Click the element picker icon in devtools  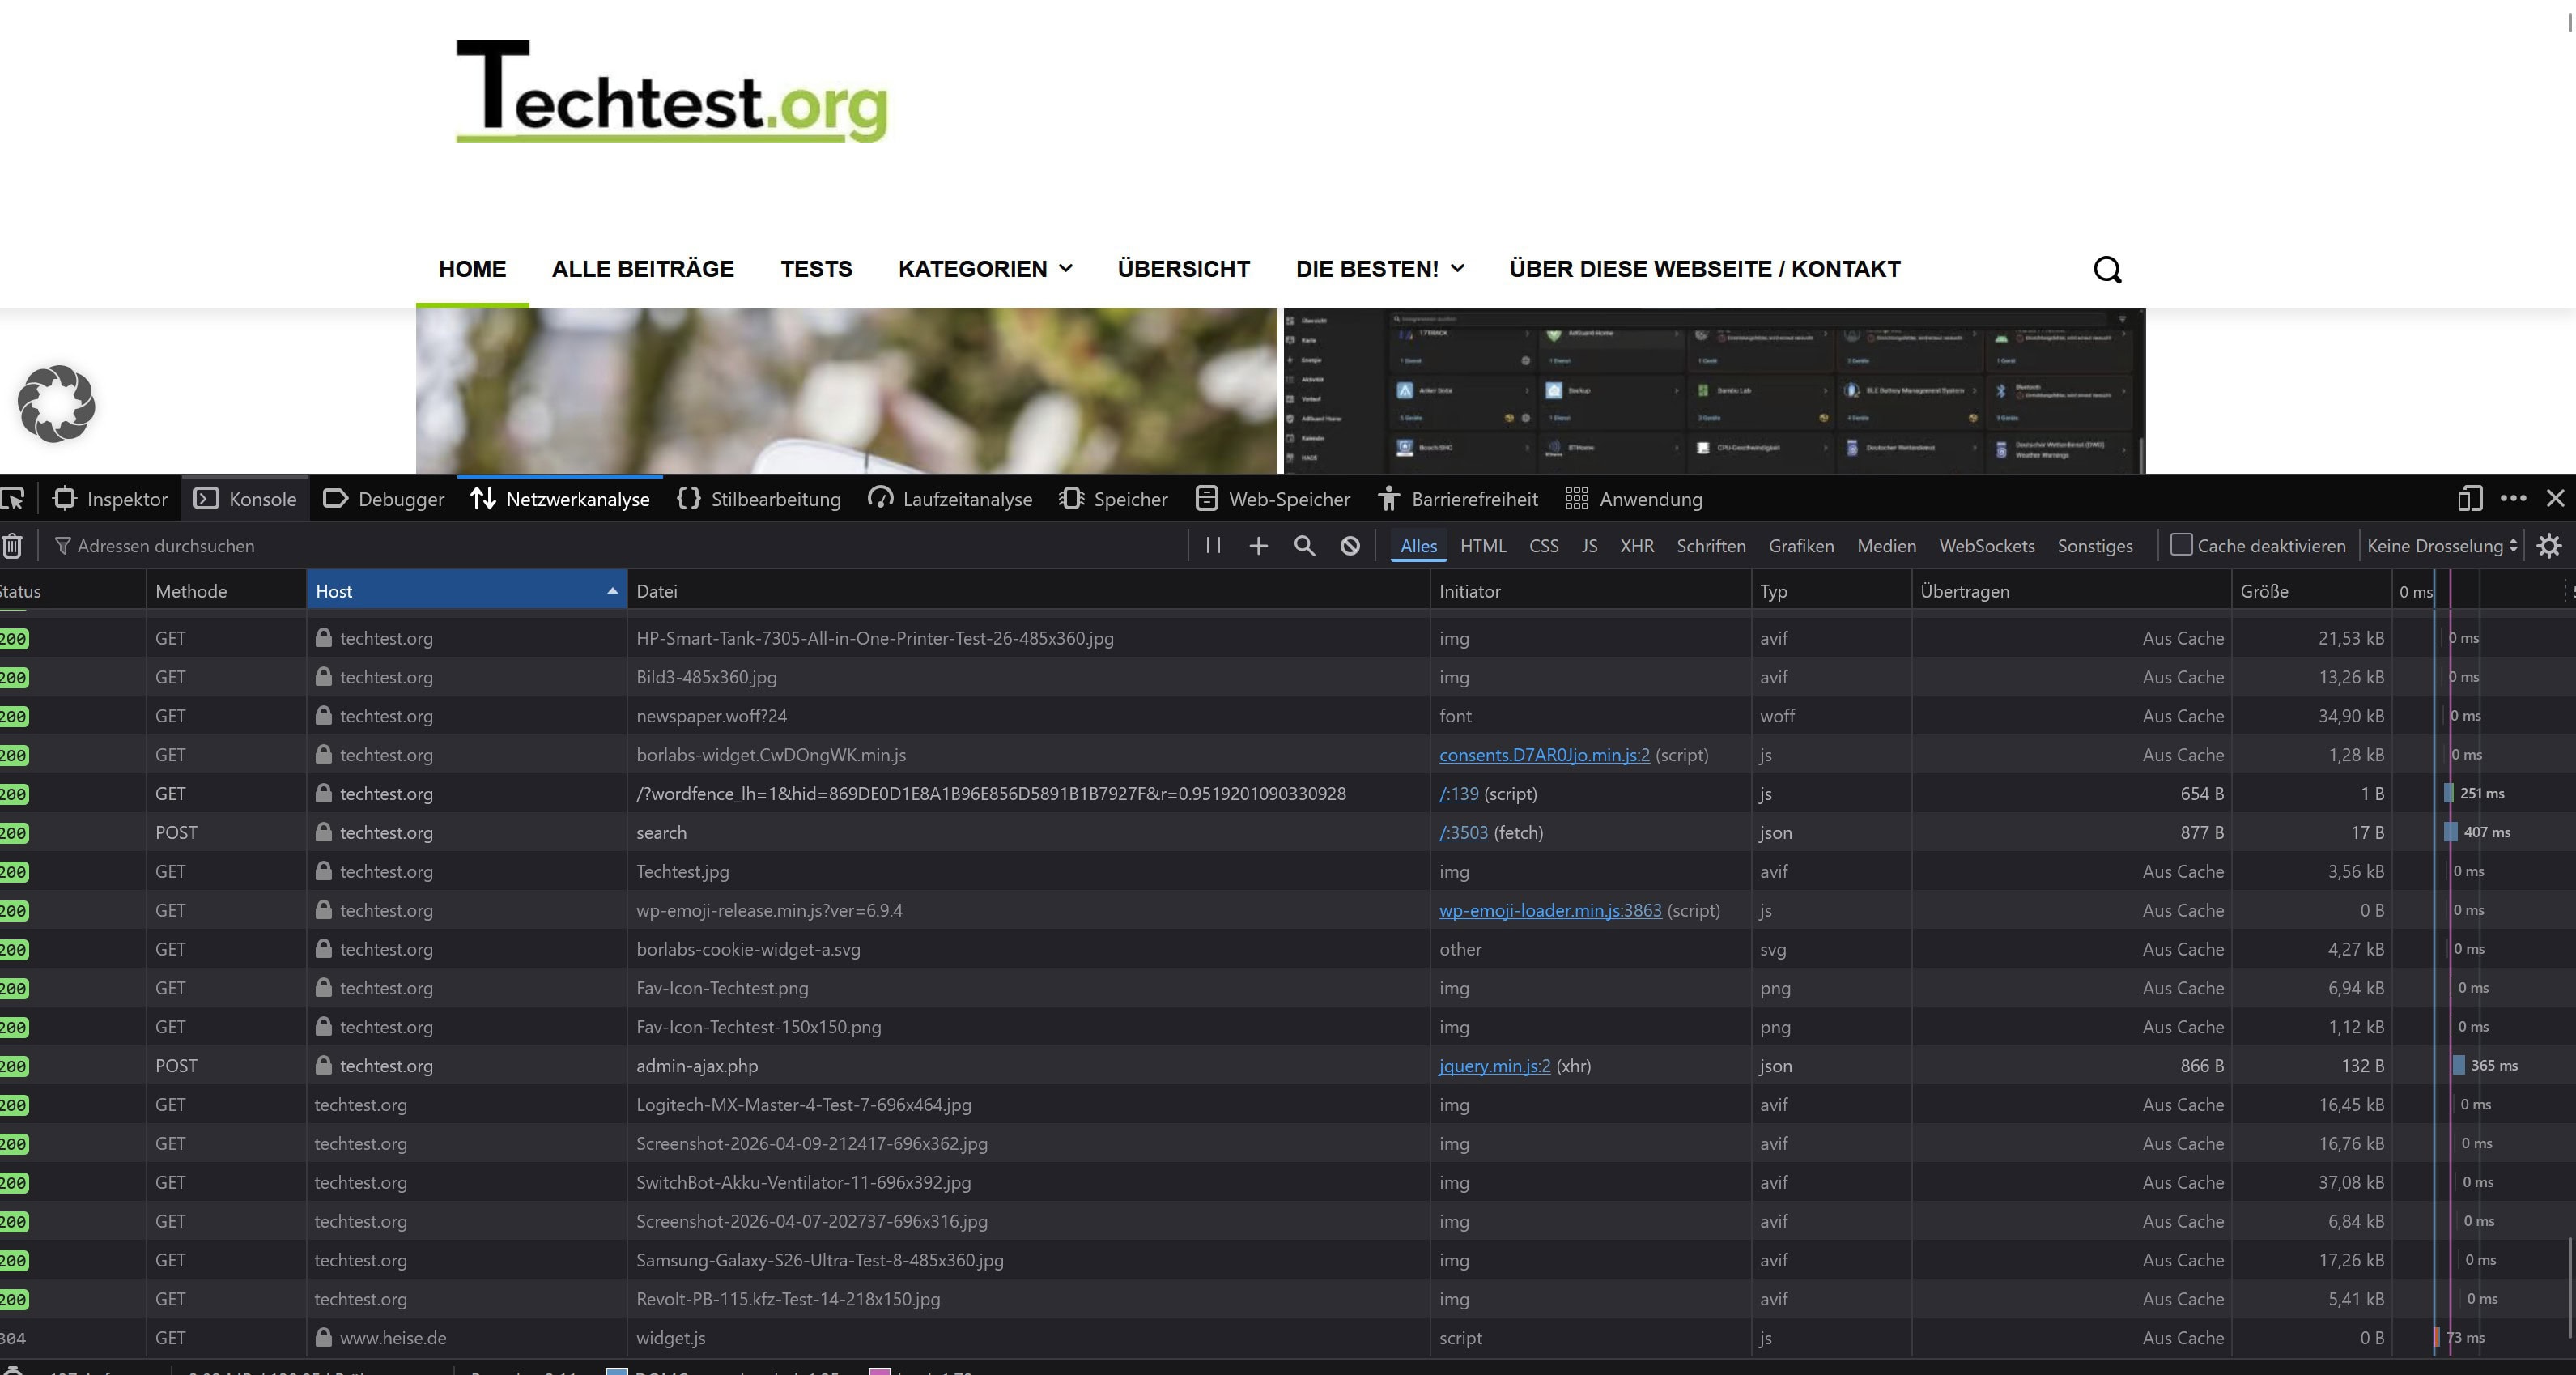coord(12,499)
